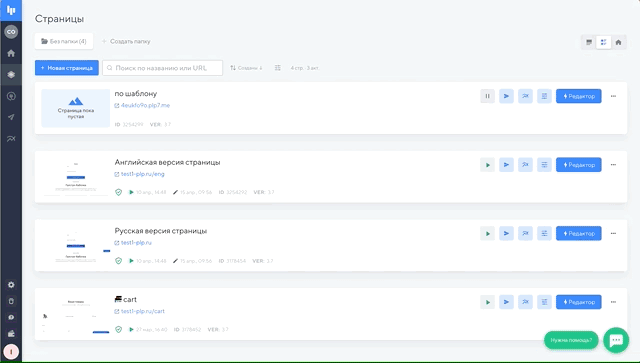Open 'Редактор' for 'Английская версия страницы'
Image resolution: width=640 pixels, height=363 pixels.
(x=578, y=165)
